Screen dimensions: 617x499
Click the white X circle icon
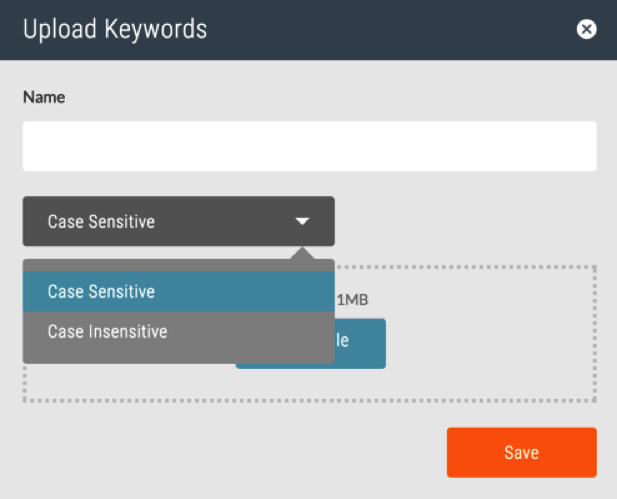pyautogui.click(x=586, y=29)
